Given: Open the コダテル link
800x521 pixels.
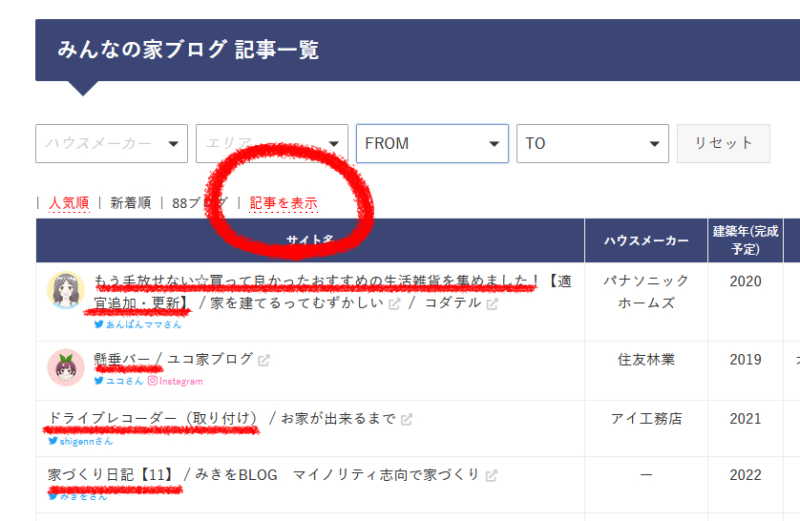Looking at the screenshot, I should click(453, 303).
